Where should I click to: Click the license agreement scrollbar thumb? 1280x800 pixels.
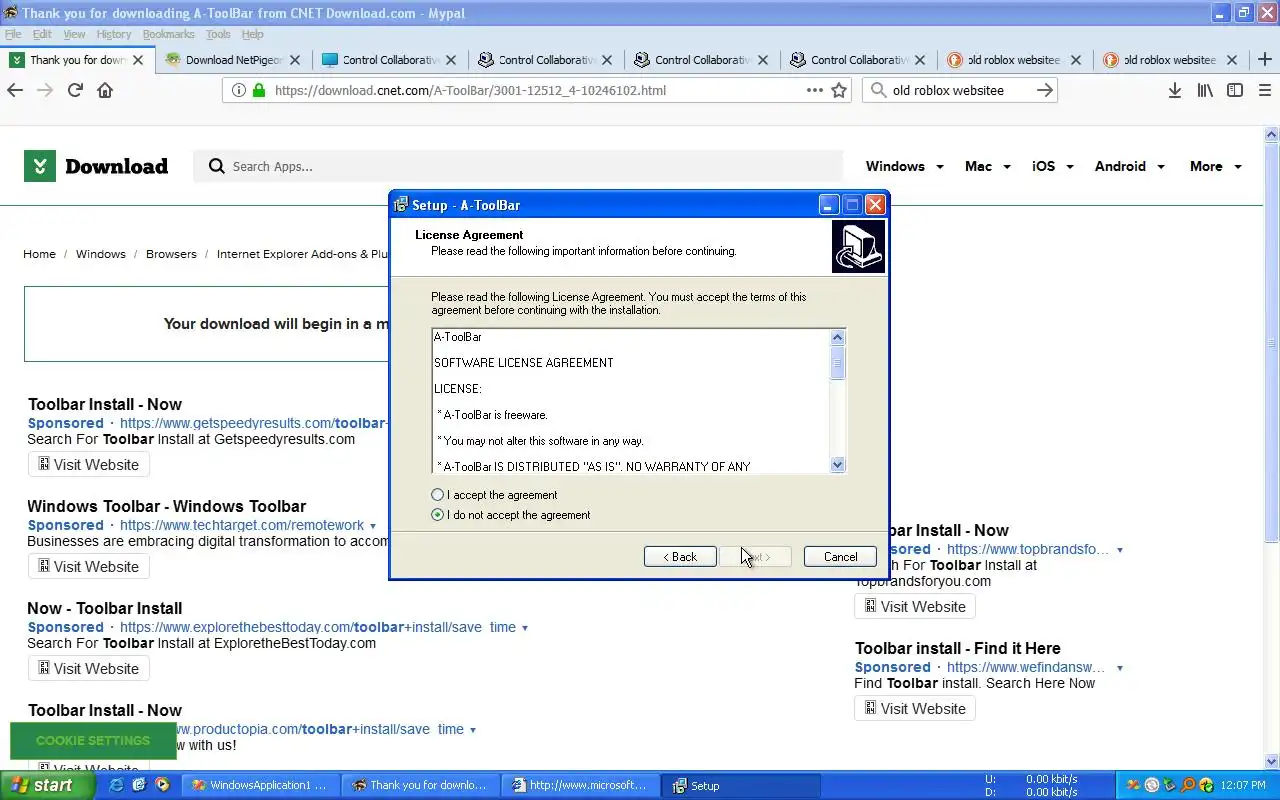point(838,362)
